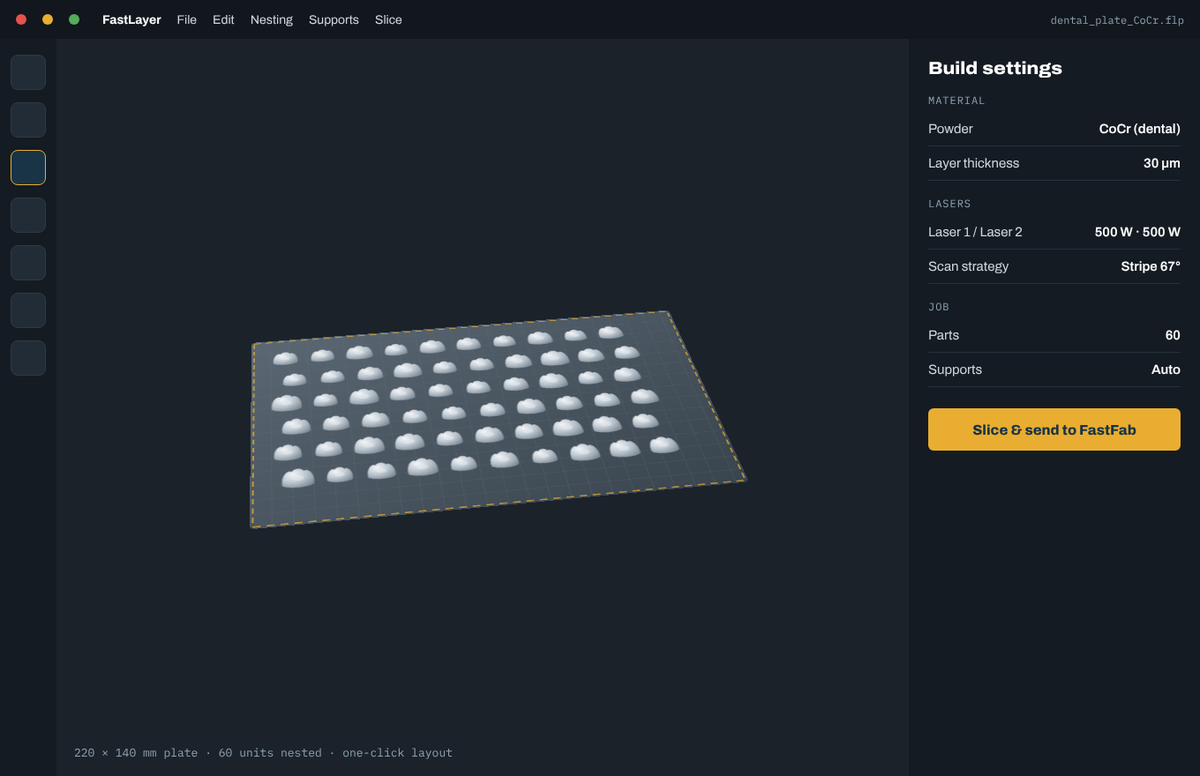Click the Laser 1 / Laser 2 power value
Image resolution: width=1200 pixels, height=776 pixels.
point(1137,232)
